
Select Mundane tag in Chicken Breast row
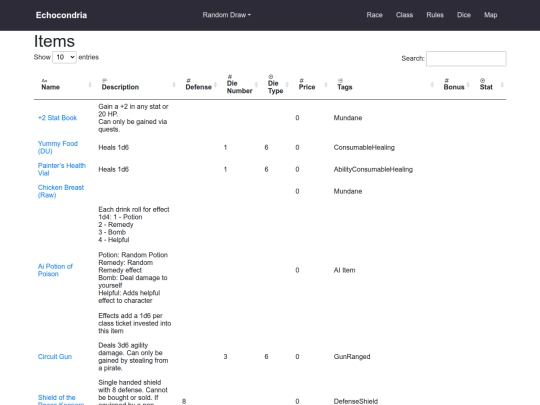tap(348, 191)
